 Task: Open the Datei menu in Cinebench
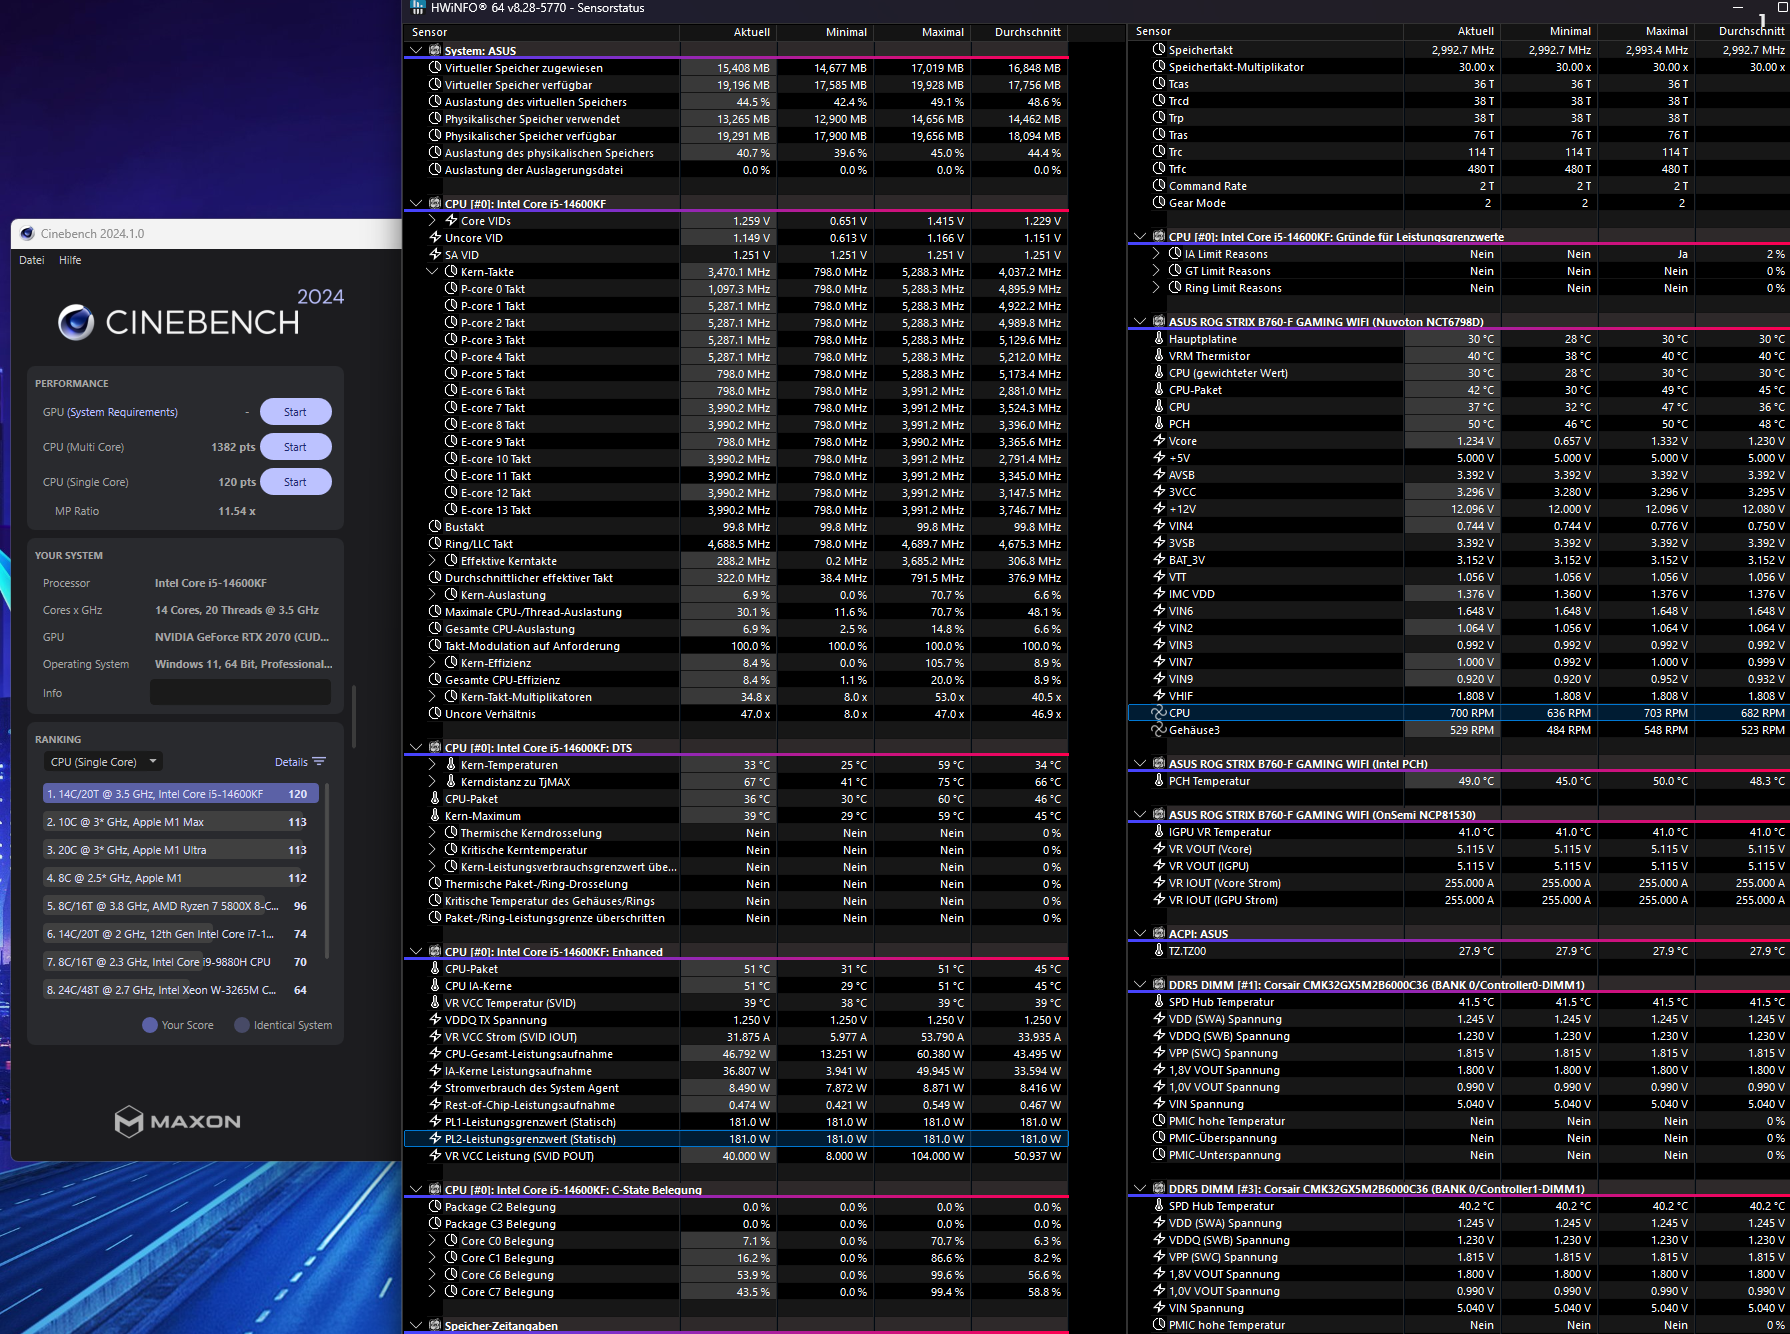[x=32, y=260]
